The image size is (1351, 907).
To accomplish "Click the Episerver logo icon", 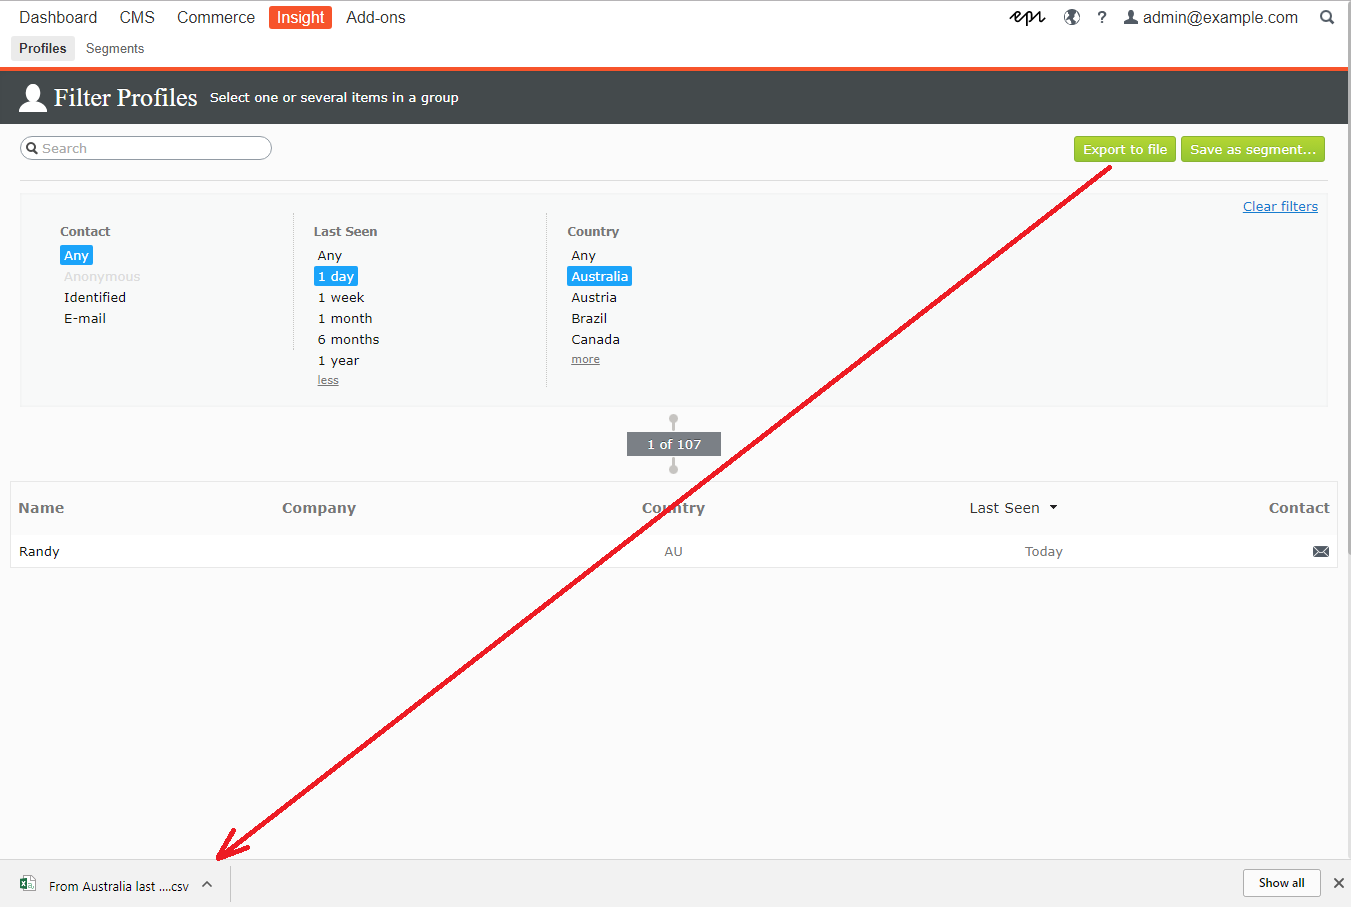I will (1027, 17).
